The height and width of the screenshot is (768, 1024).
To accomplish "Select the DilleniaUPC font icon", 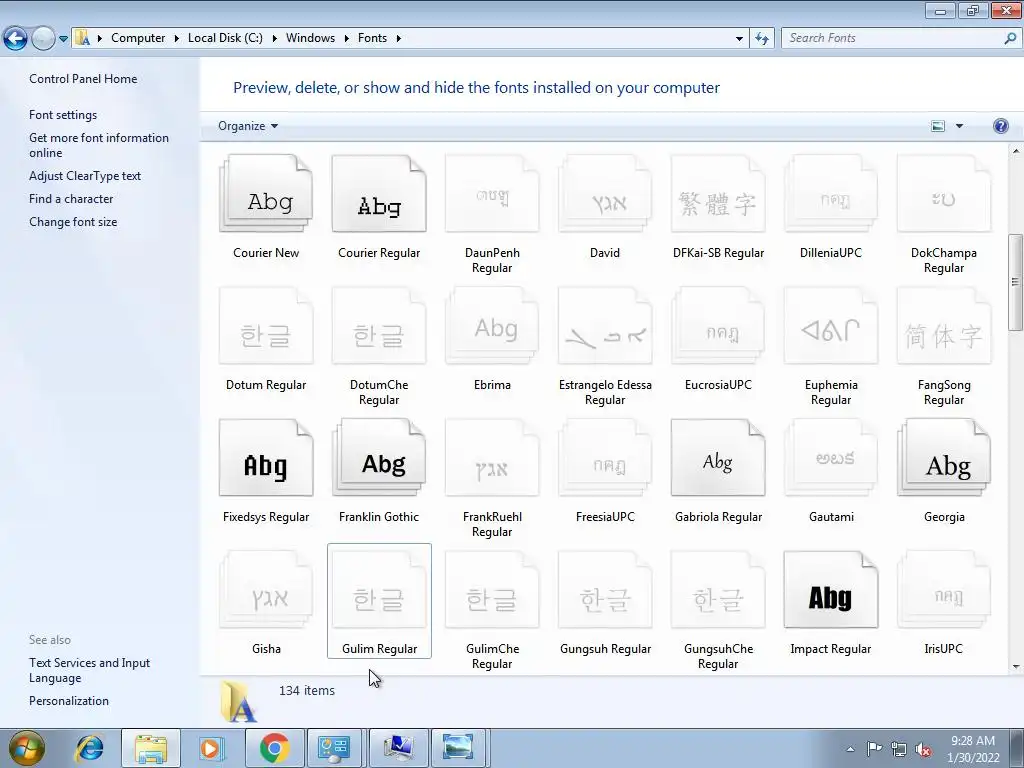I will [831, 194].
